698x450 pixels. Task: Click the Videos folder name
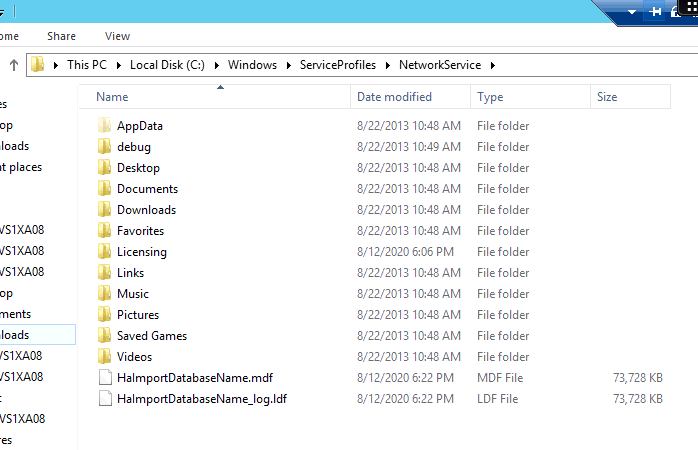coord(134,357)
